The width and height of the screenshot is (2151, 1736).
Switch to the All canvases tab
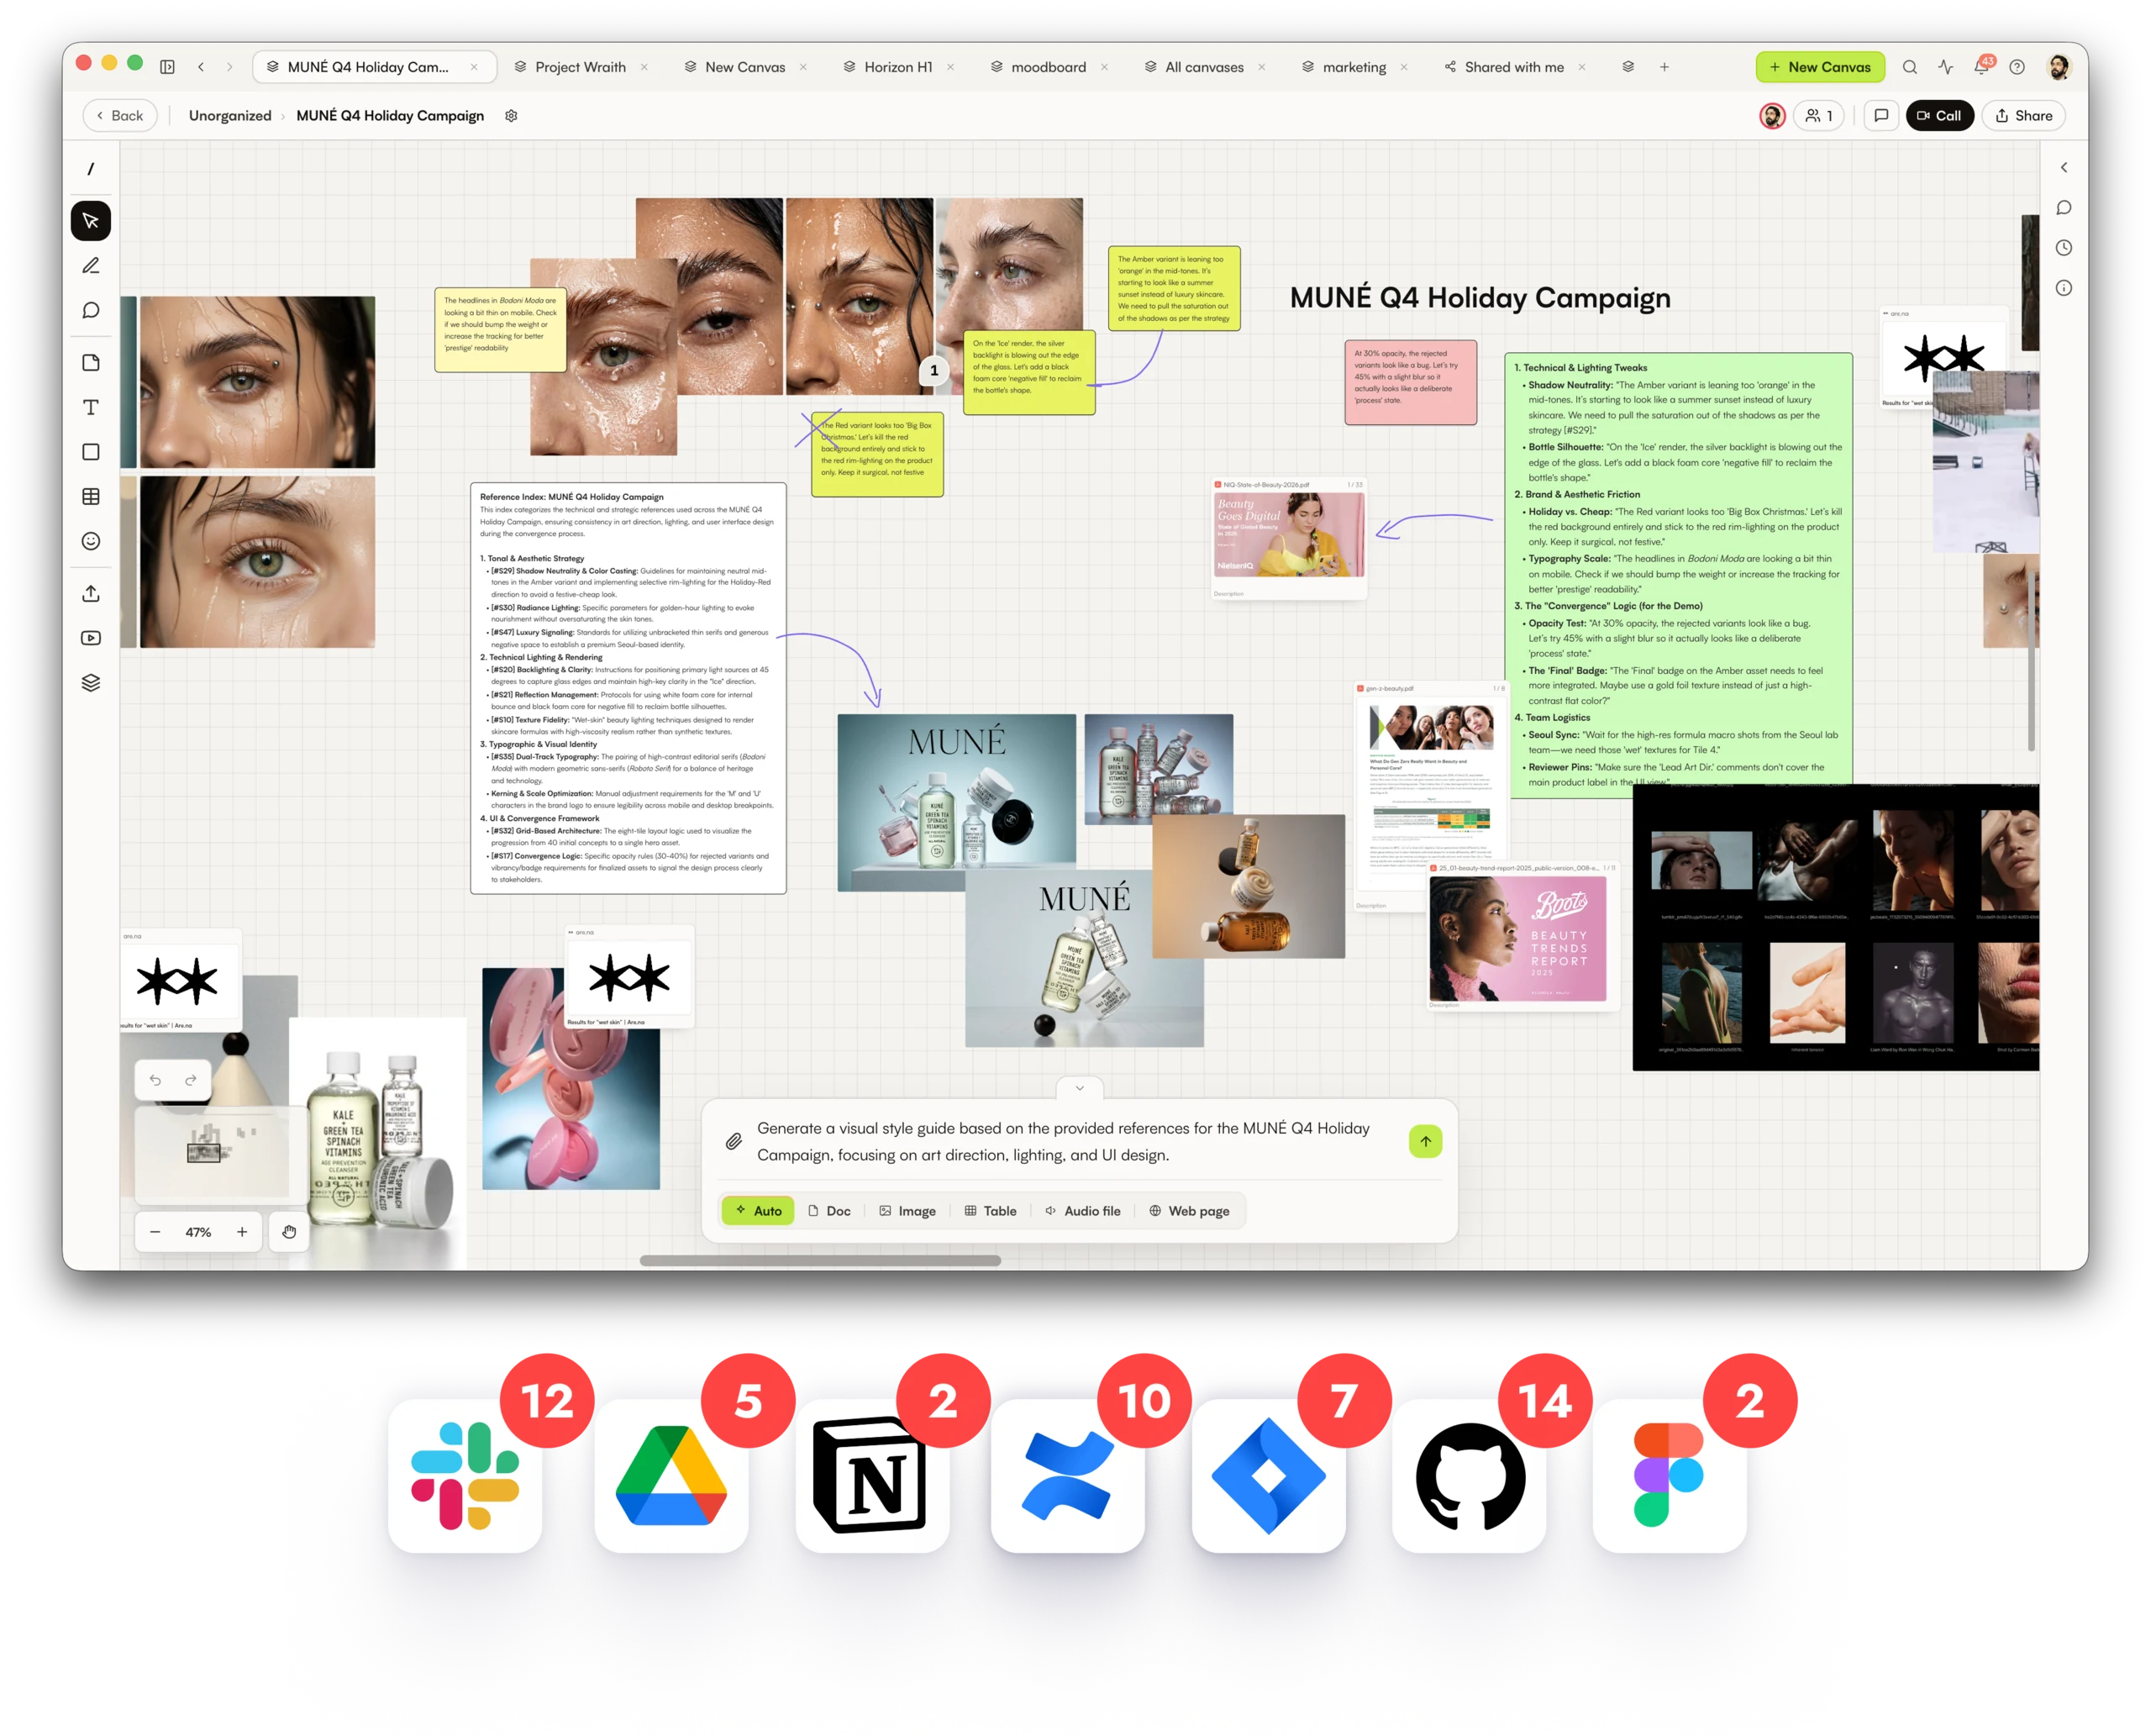click(x=1204, y=67)
